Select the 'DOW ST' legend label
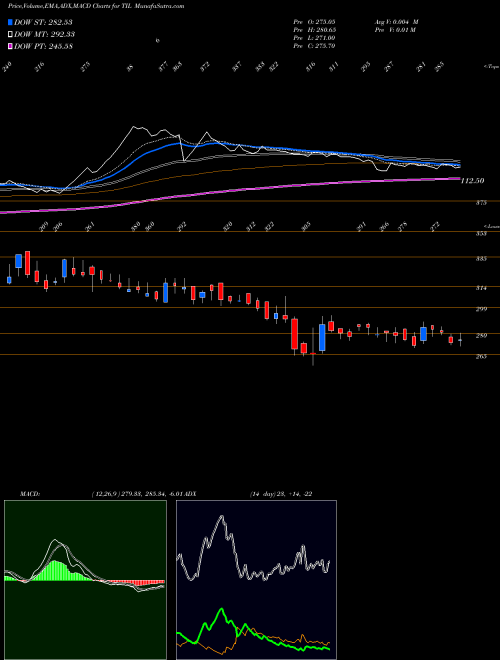 pos(43,22)
